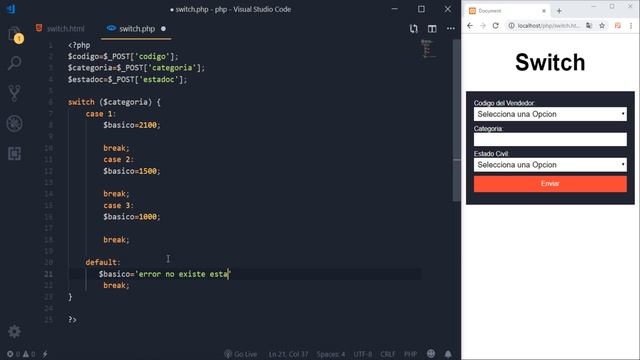Image resolution: width=640 pixels, height=360 pixels.
Task: Close the Document browser tab
Action: click(544, 11)
